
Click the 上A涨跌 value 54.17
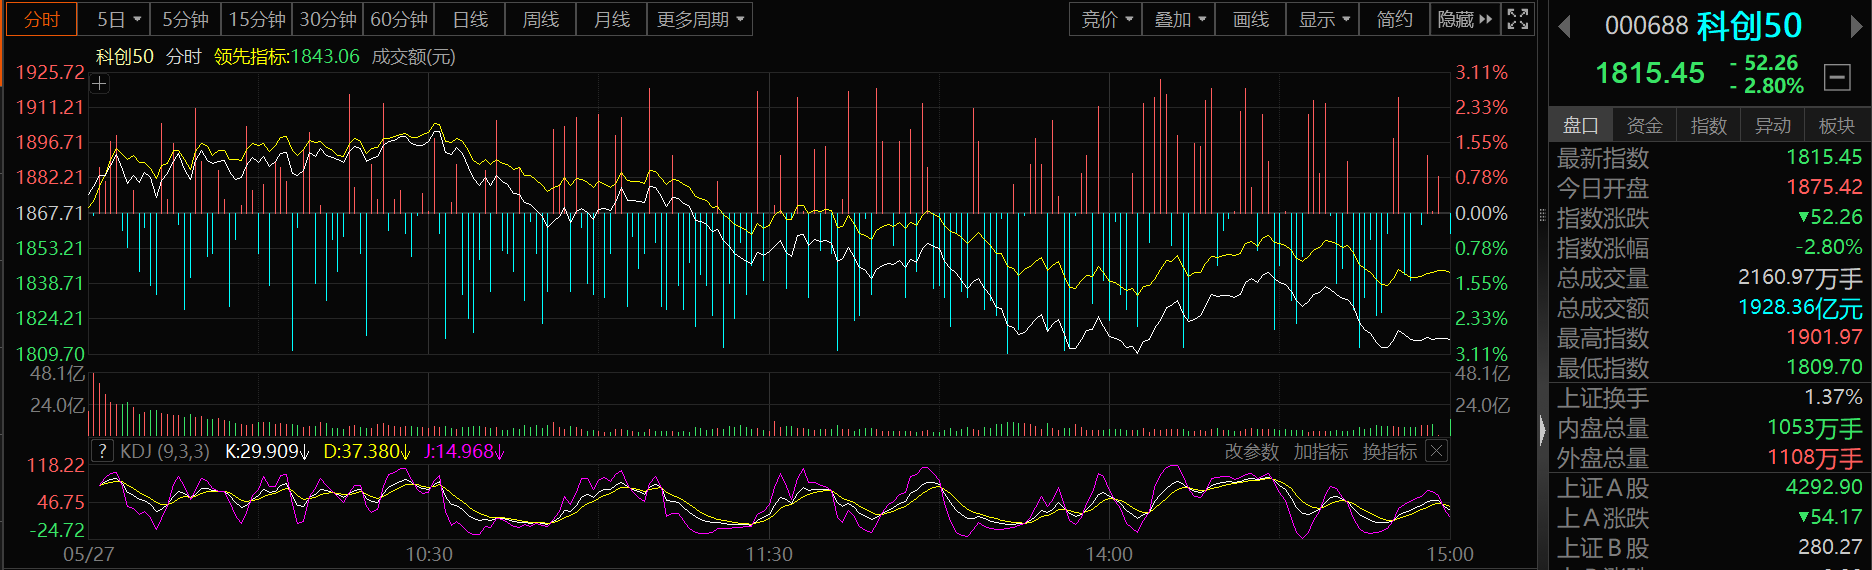click(x=1830, y=517)
